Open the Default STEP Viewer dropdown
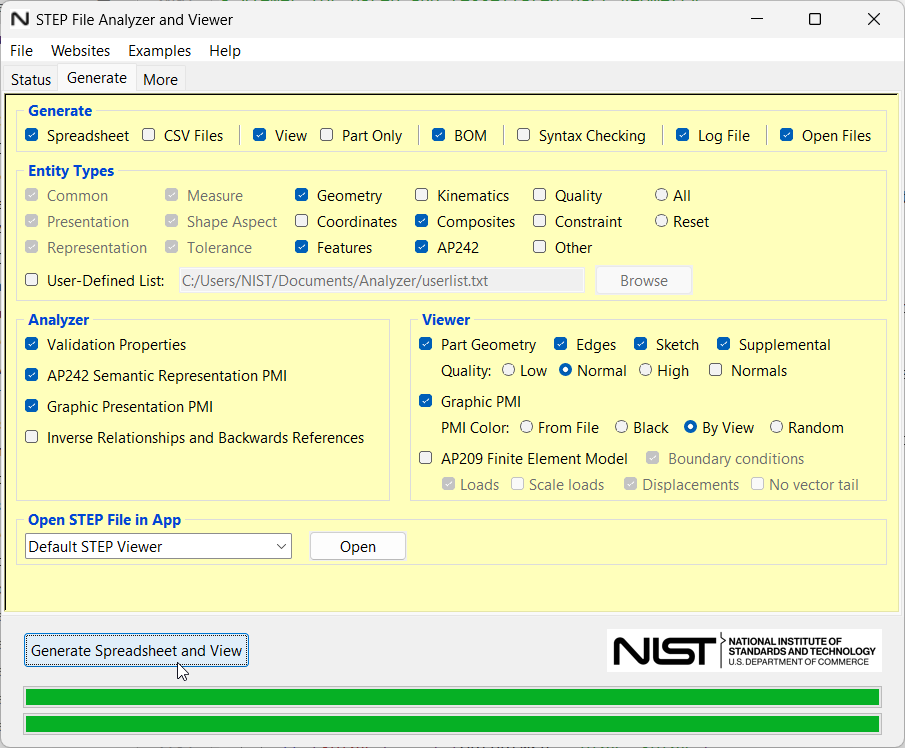 [281, 546]
